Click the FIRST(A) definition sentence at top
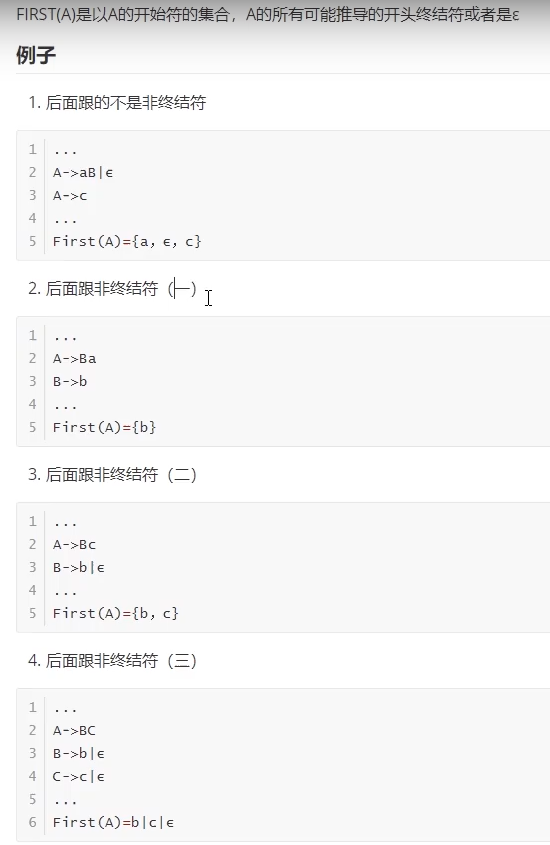The image size is (550, 845). (268, 15)
